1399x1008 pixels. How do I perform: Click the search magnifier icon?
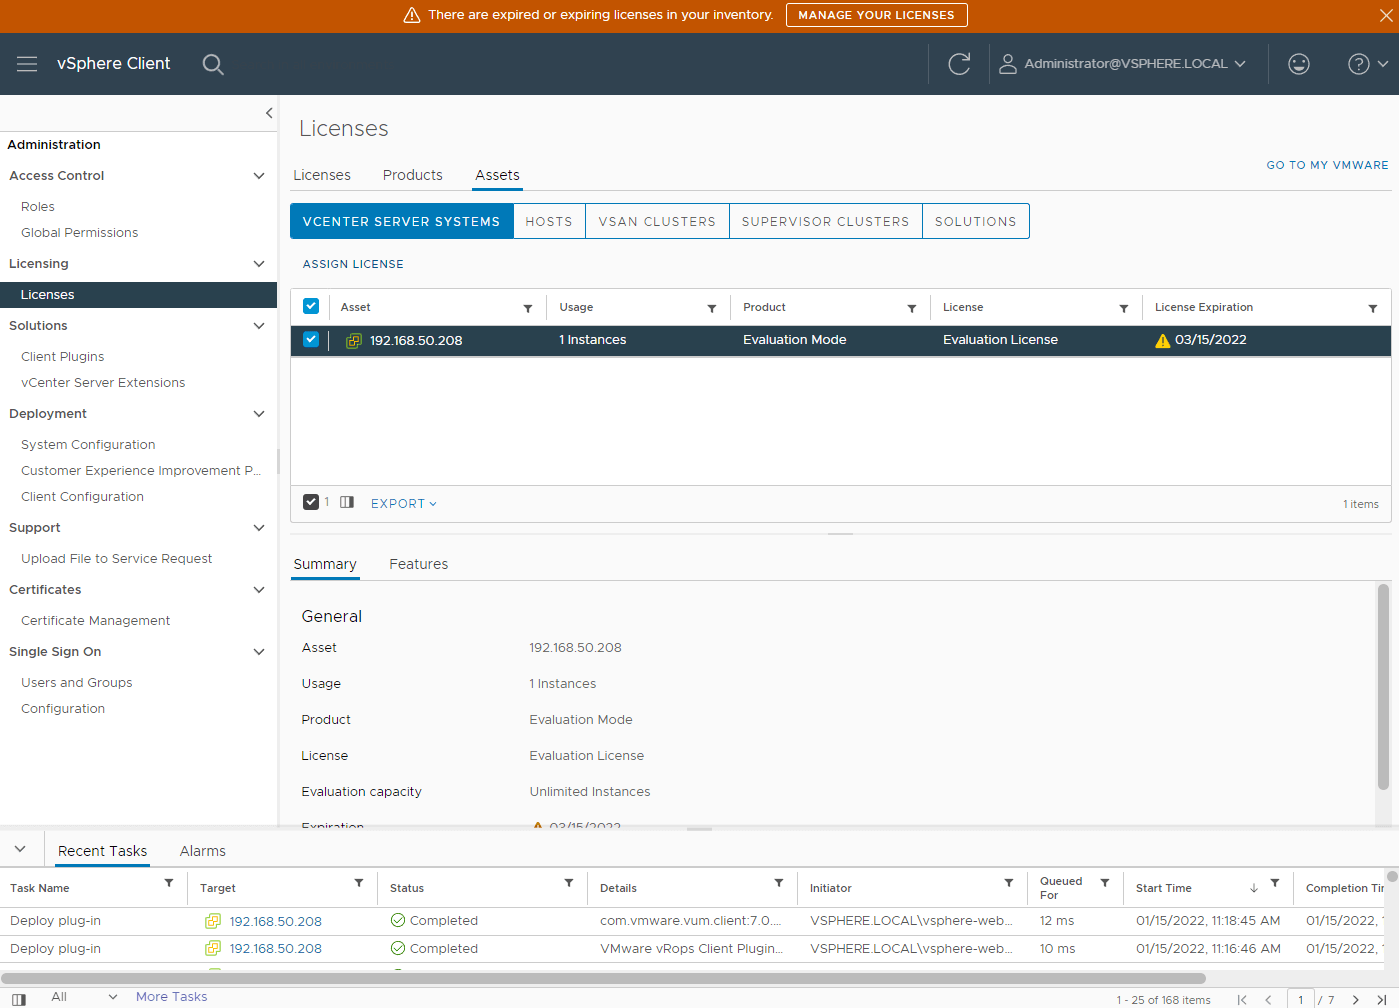[212, 64]
